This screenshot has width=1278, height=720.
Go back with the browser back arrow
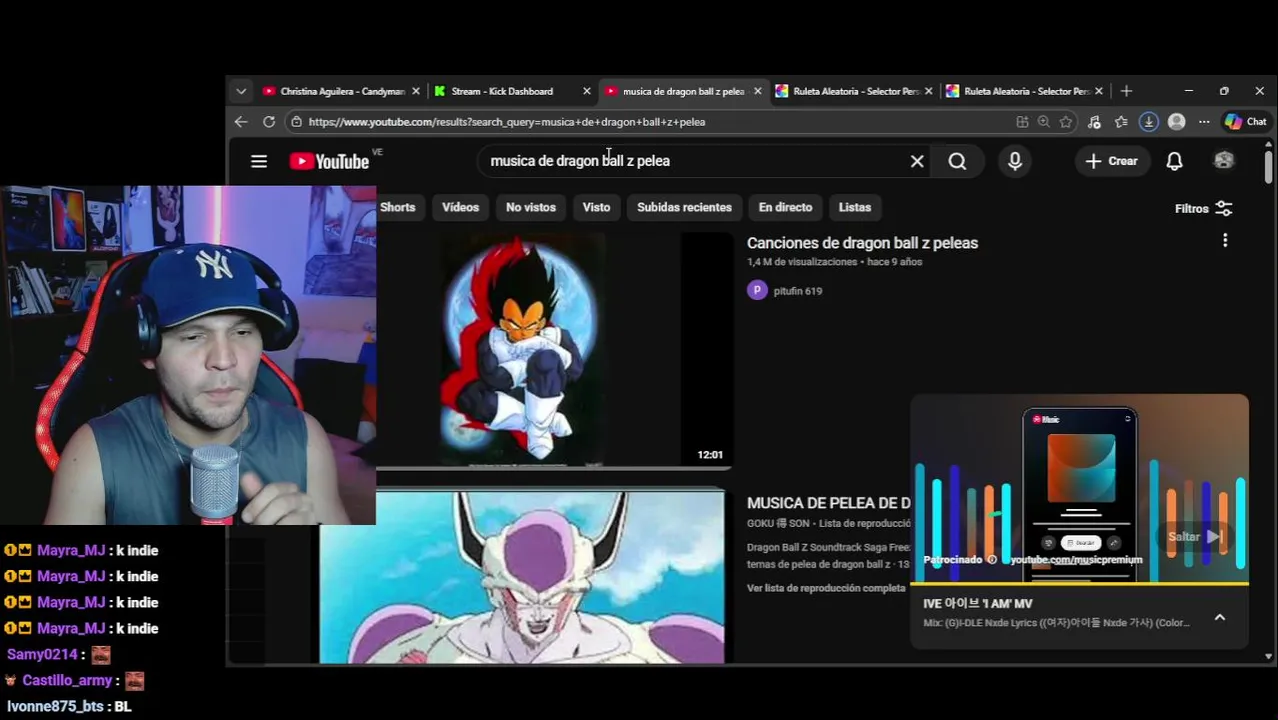click(x=241, y=122)
